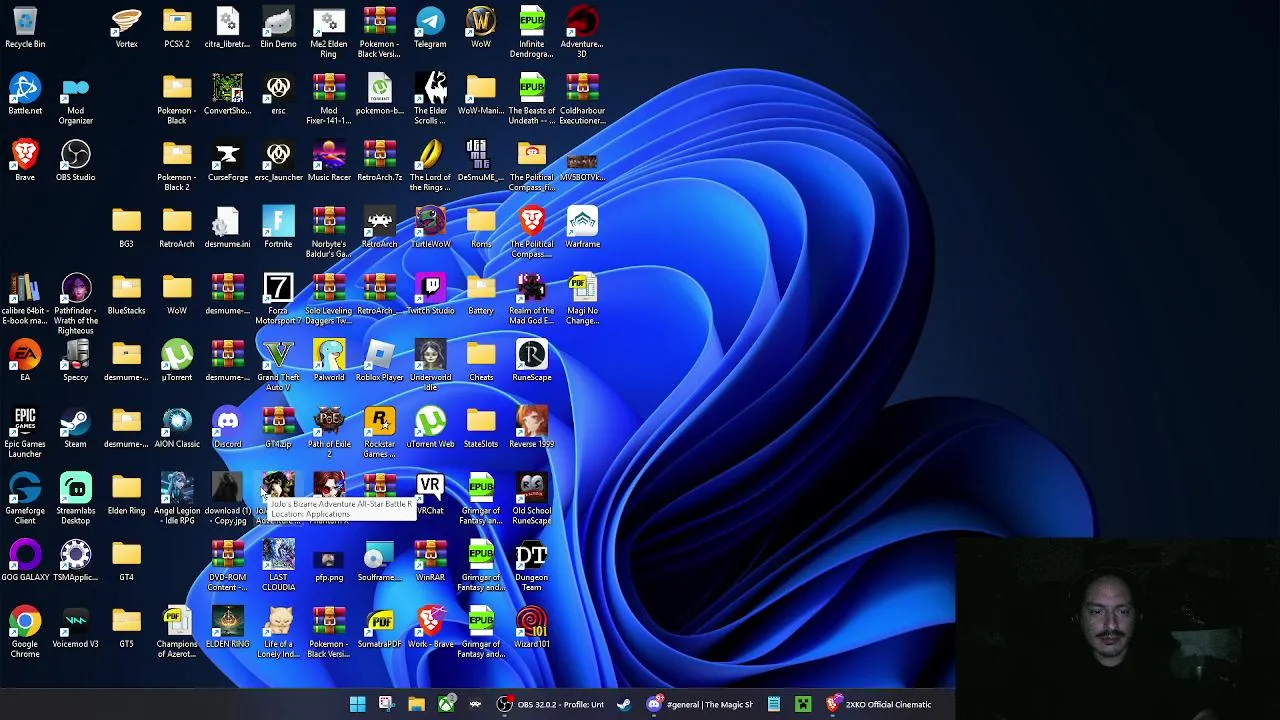Launch Warframe from the desktop
This screenshot has height=720, width=1280.
[x=582, y=228]
